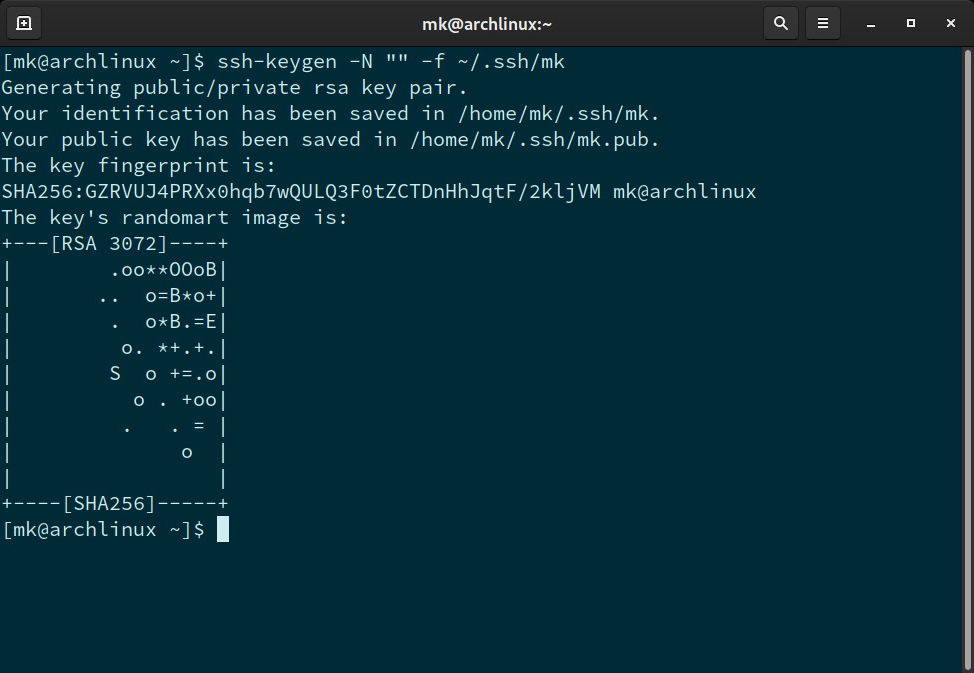The height and width of the screenshot is (673, 974).
Task: Click "The key fingerprint is:" text
Action: 139,165
